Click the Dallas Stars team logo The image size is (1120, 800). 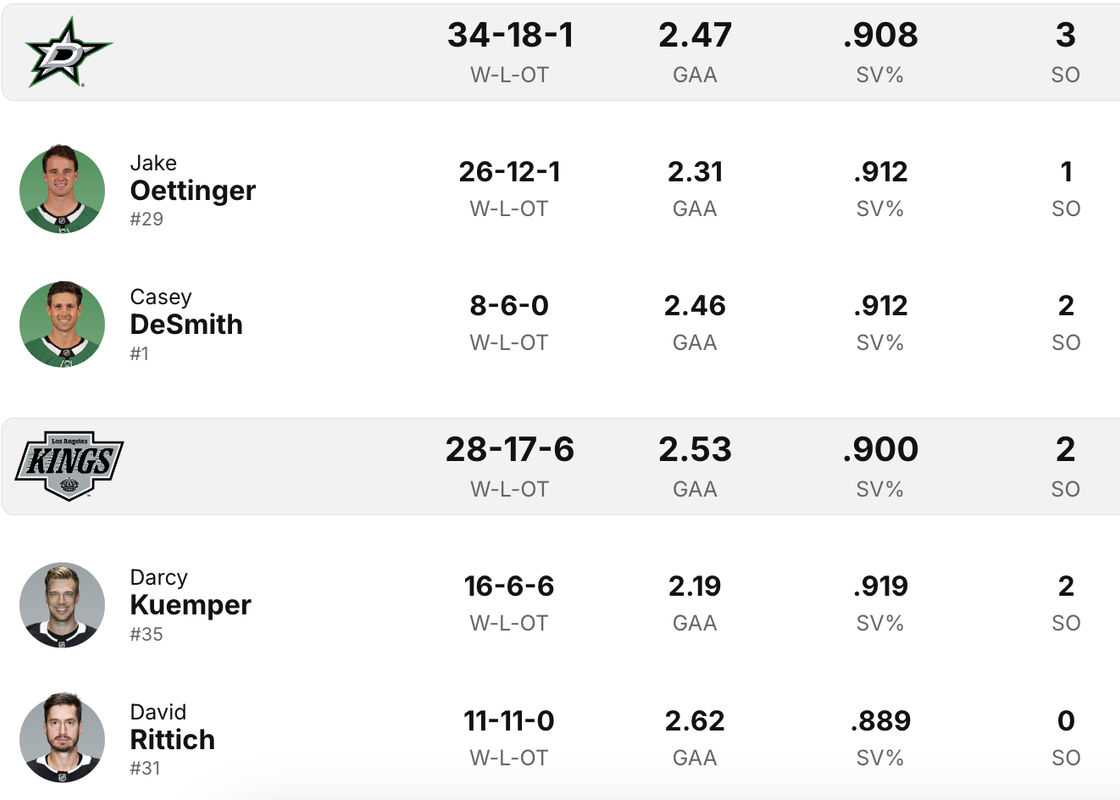[69, 52]
